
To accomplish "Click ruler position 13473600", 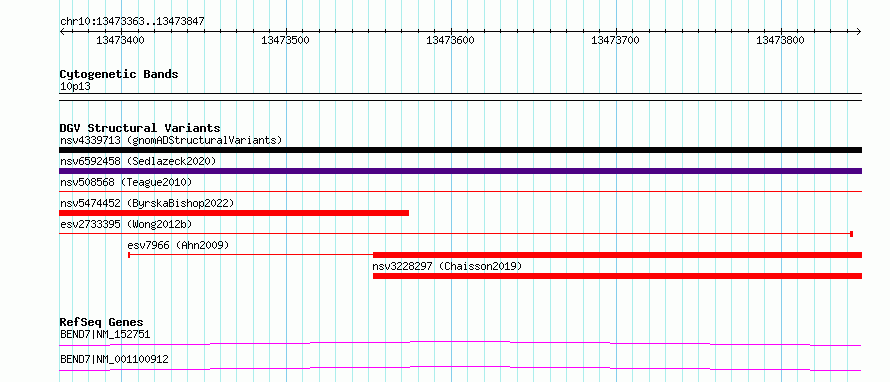I will click(451, 40).
